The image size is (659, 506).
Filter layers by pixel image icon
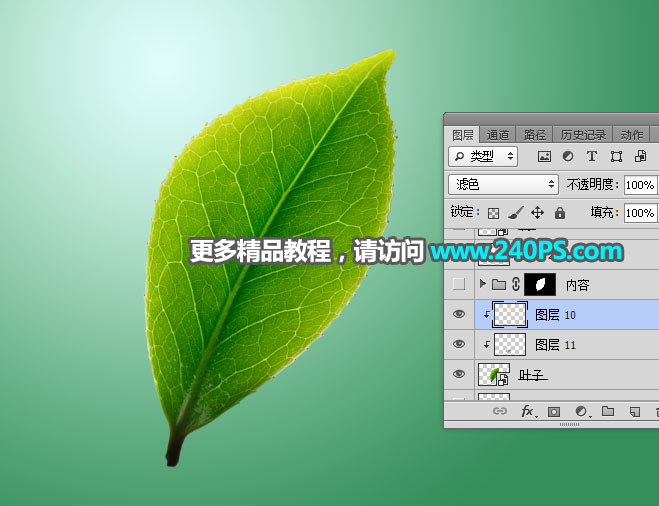click(x=544, y=157)
